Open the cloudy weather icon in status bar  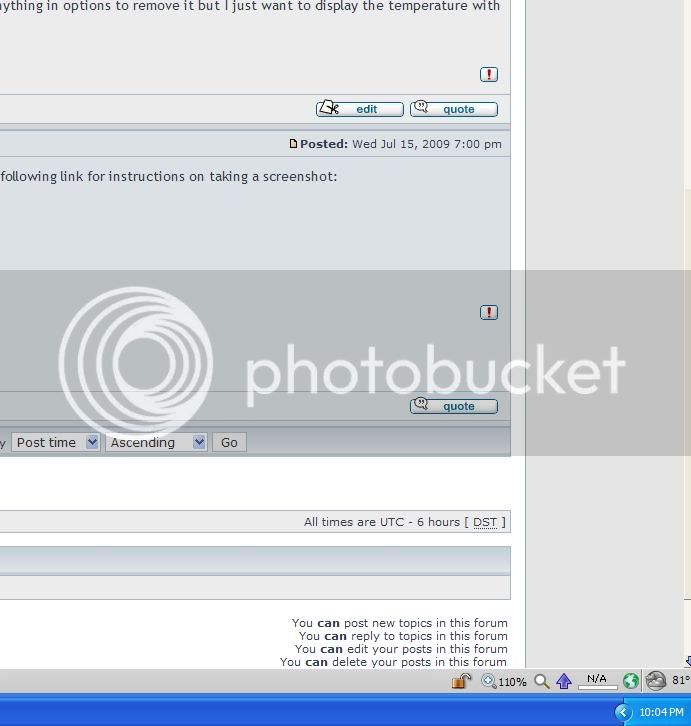coord(656,681)
